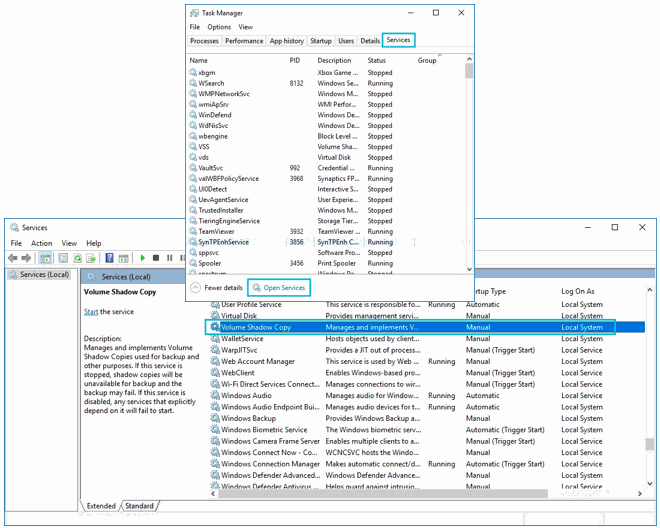Image resolution: width=660 pixels, height=528 pixels.
Task: Open Task Manager Options menu
Action: (x=219, y=27)
